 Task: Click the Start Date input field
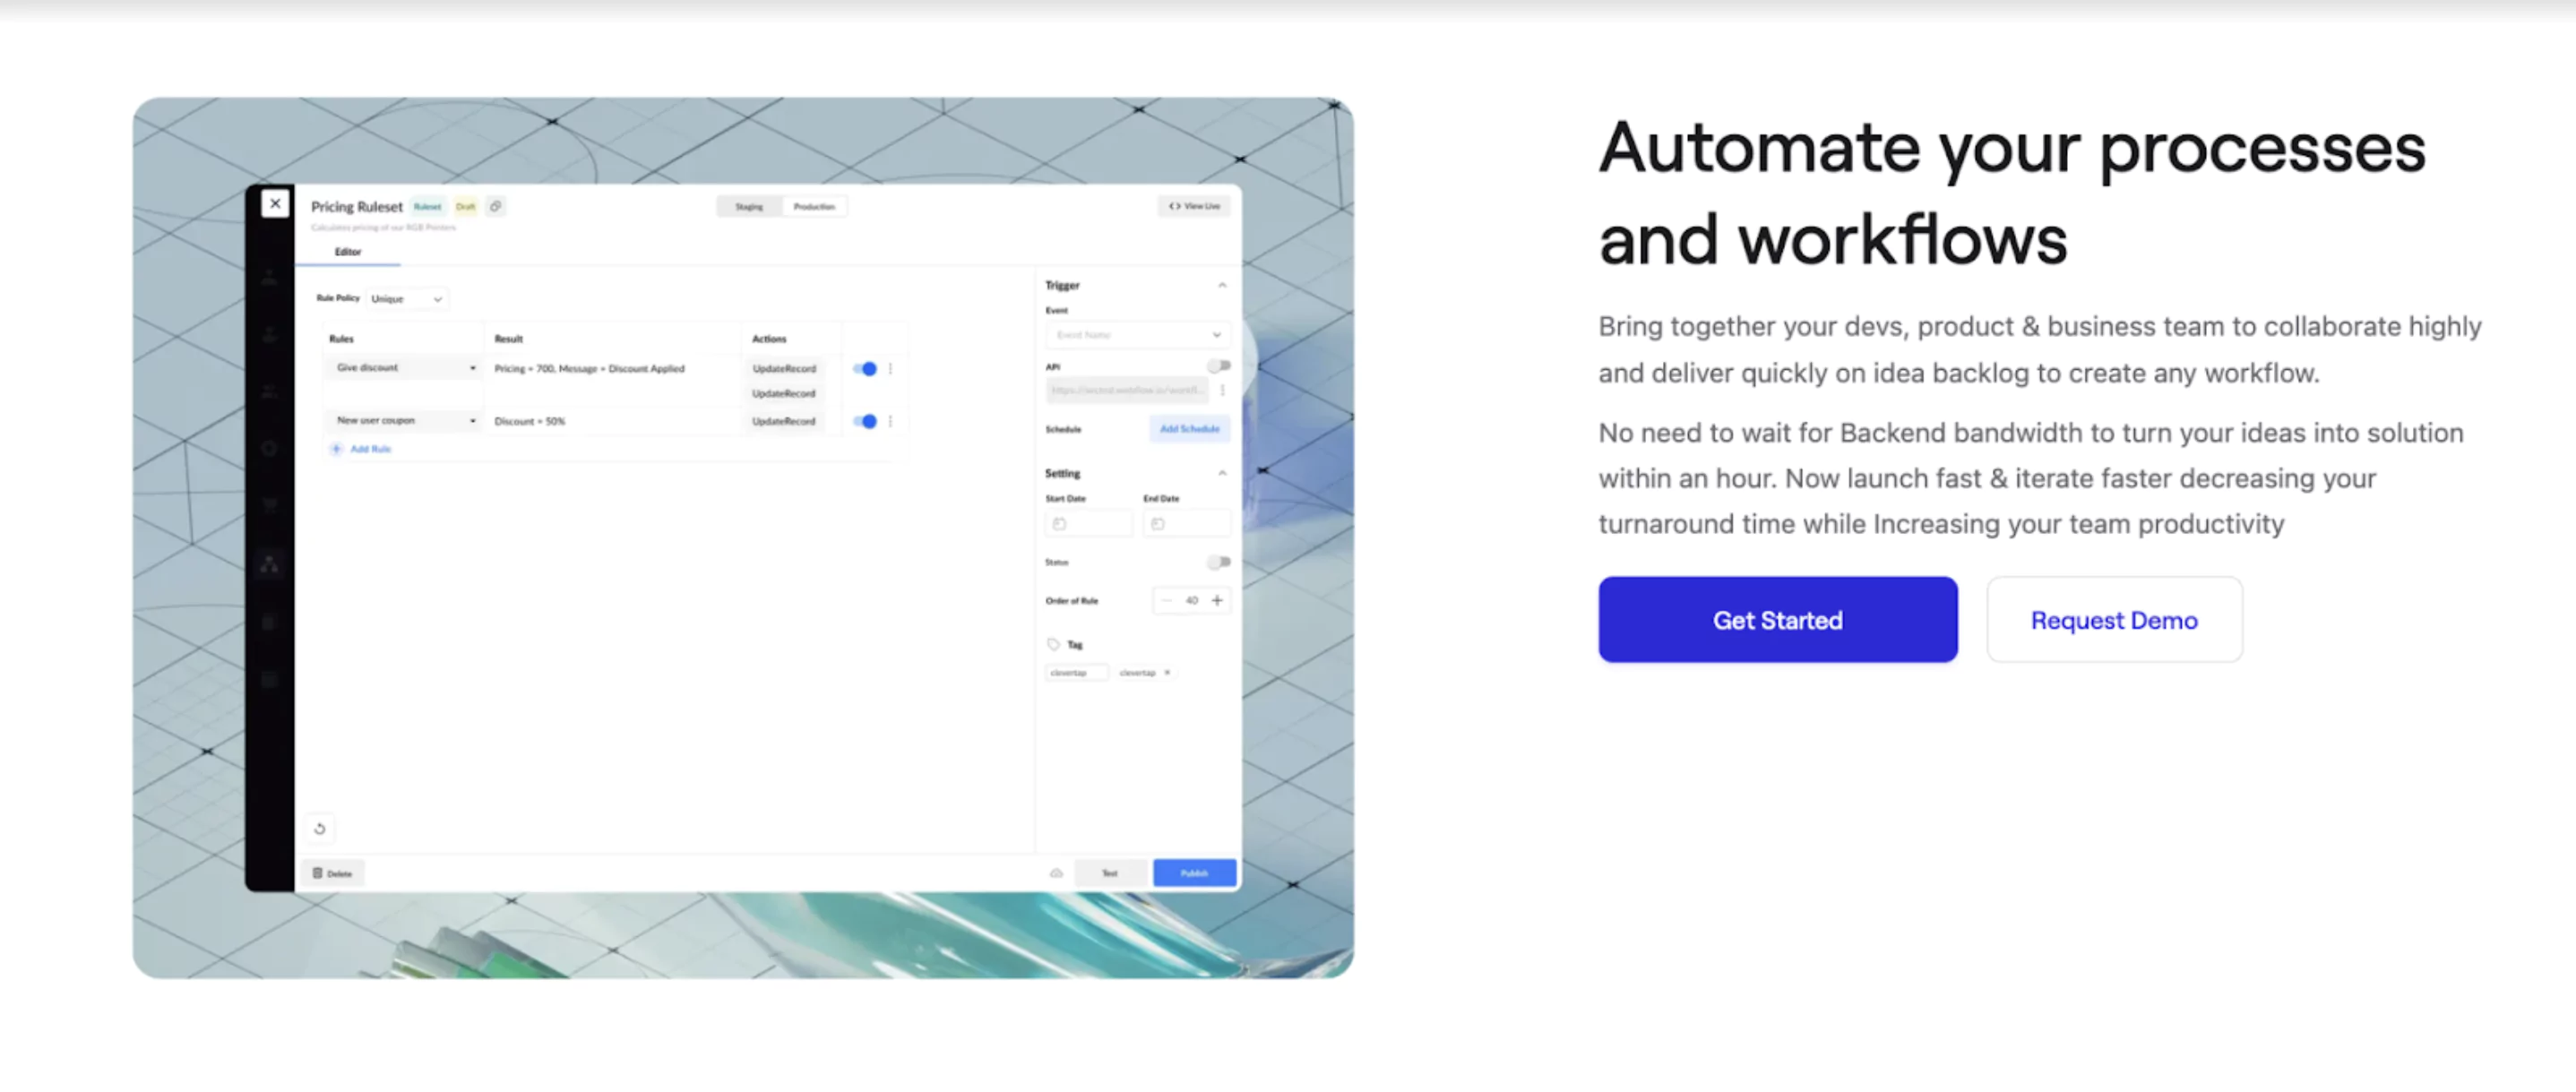(x=1088, y=524)
